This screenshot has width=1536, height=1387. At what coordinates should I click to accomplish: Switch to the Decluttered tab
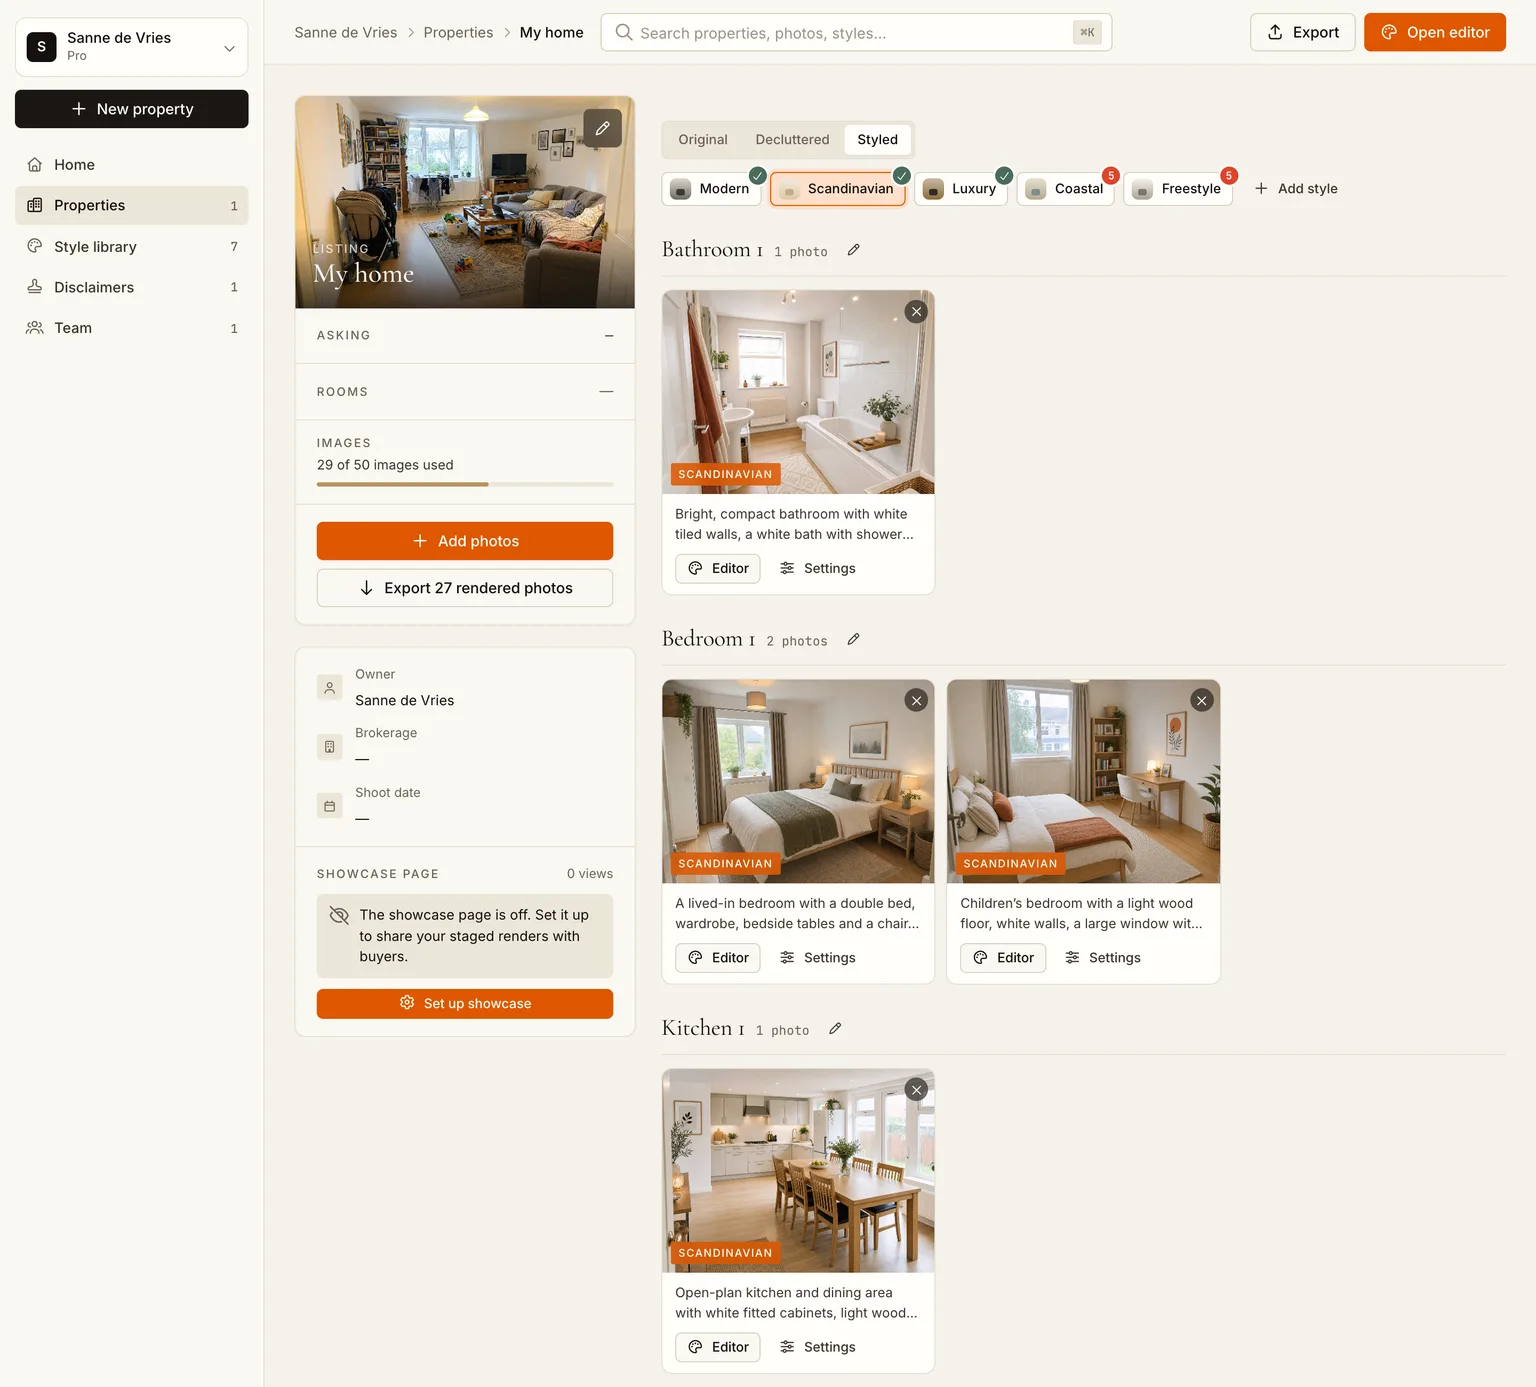pos(792,140)
